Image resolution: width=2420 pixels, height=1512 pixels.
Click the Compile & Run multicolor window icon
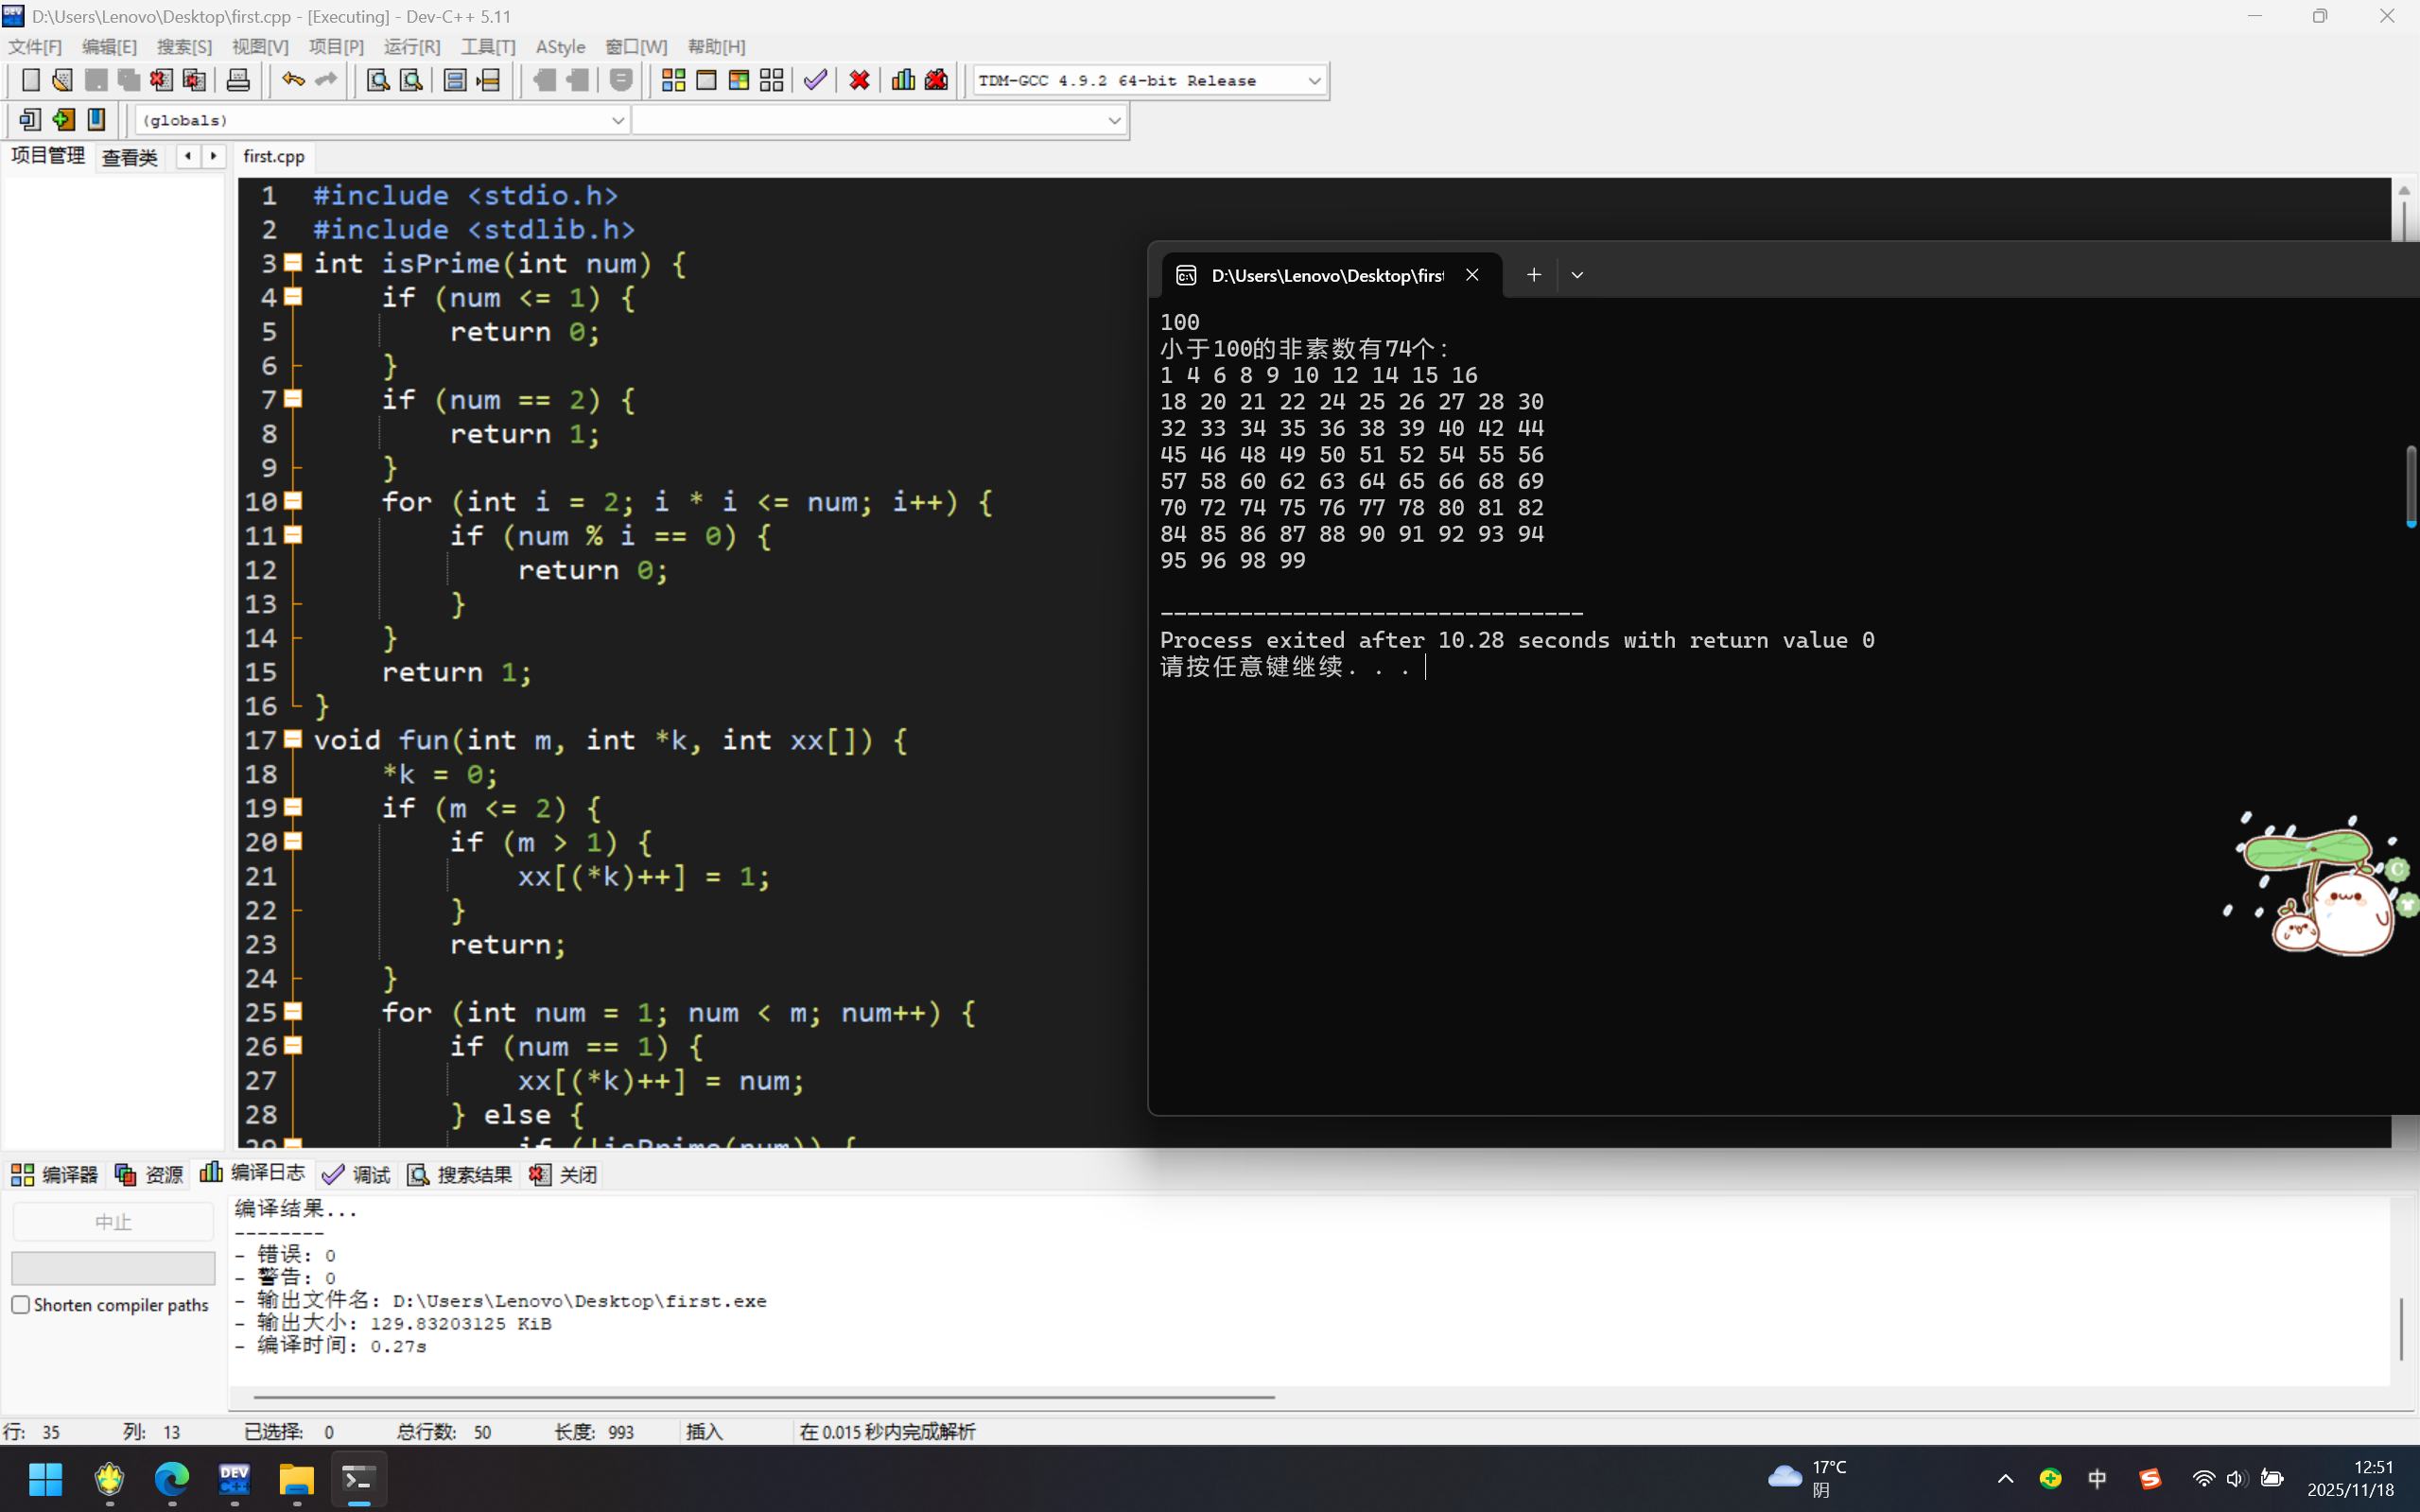(x=739, y=80)
